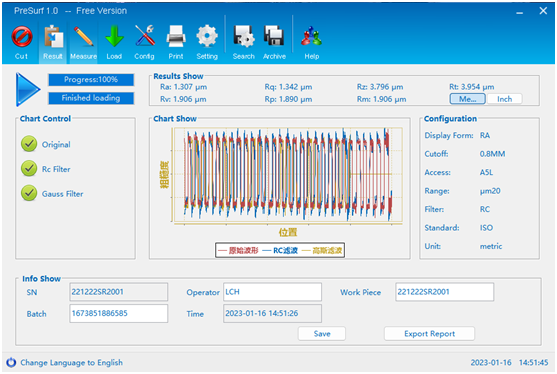Click the green Load arrow icon
The image size is (557, 374).
(114, 37)
